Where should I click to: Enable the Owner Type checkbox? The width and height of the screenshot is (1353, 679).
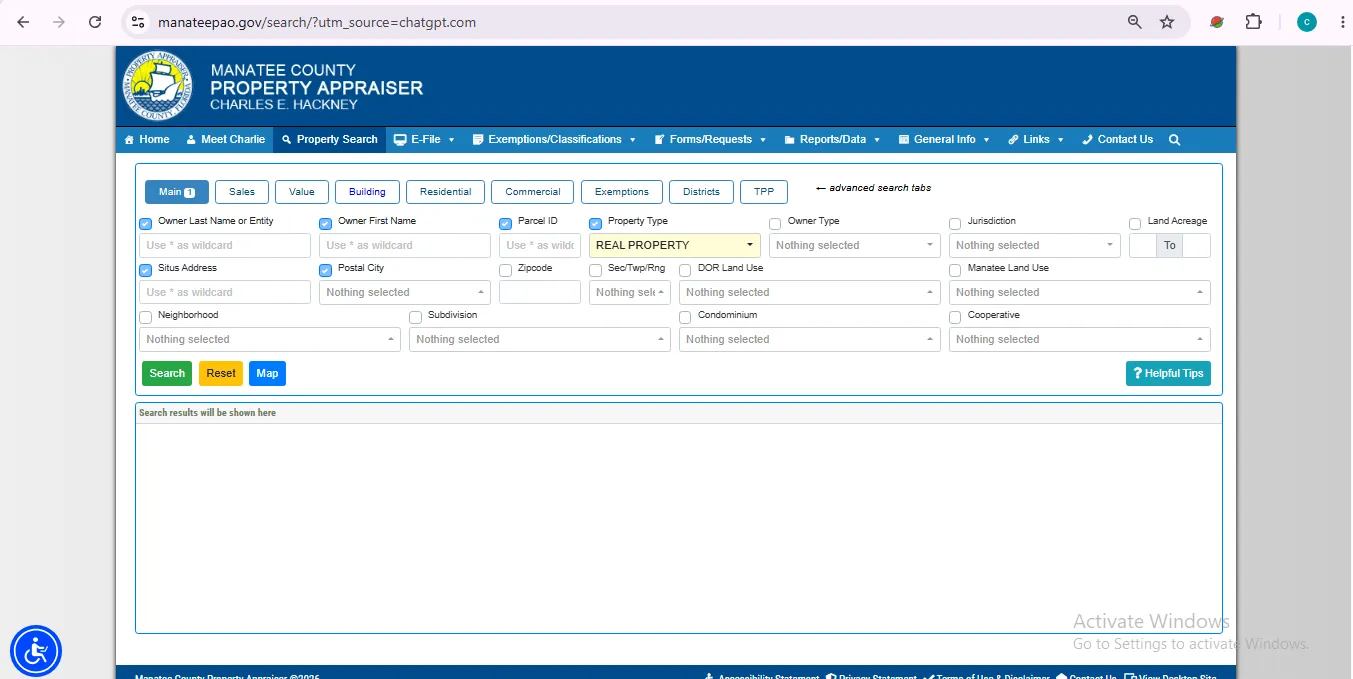pyautogui.click(x=776, y=224)
